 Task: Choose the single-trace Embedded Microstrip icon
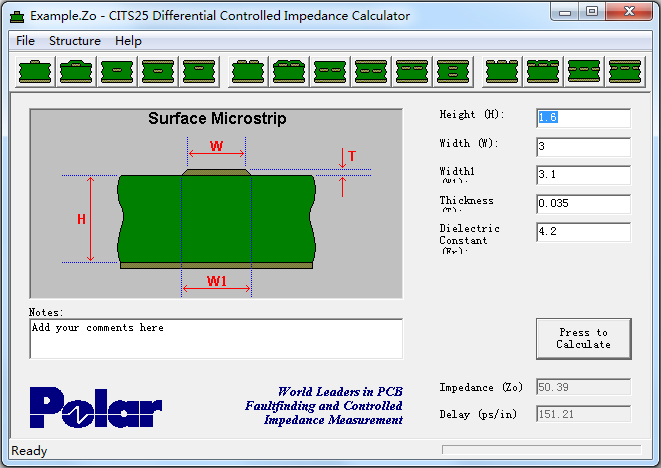point(117,71)
